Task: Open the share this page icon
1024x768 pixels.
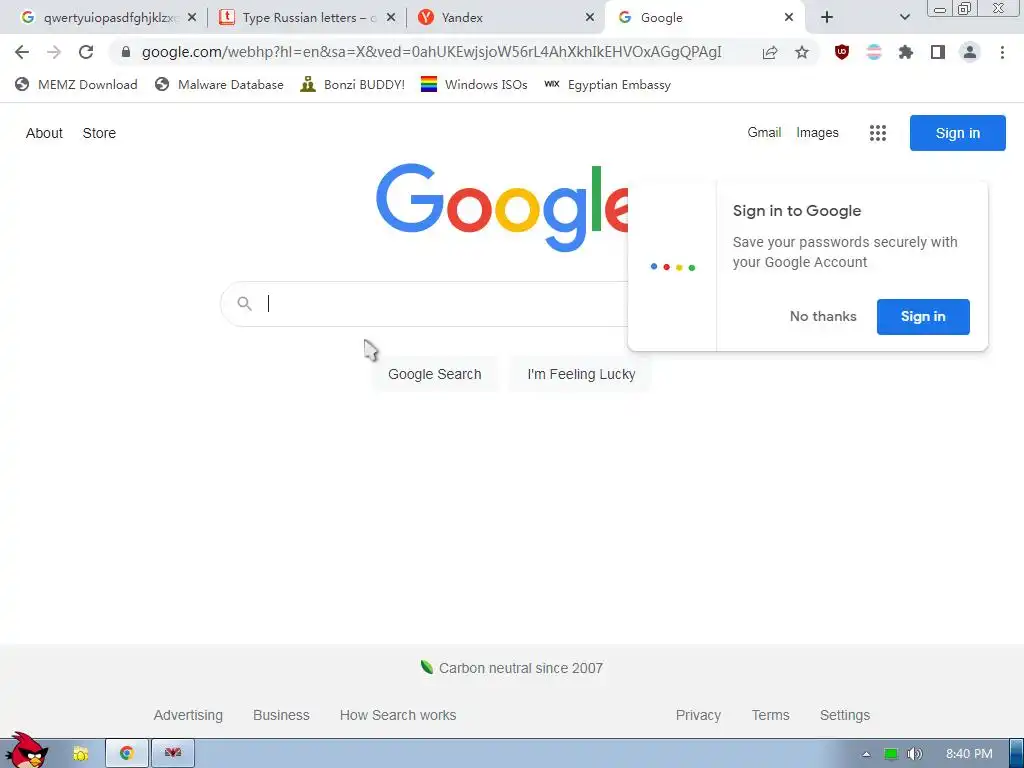Action: [770, 52]
